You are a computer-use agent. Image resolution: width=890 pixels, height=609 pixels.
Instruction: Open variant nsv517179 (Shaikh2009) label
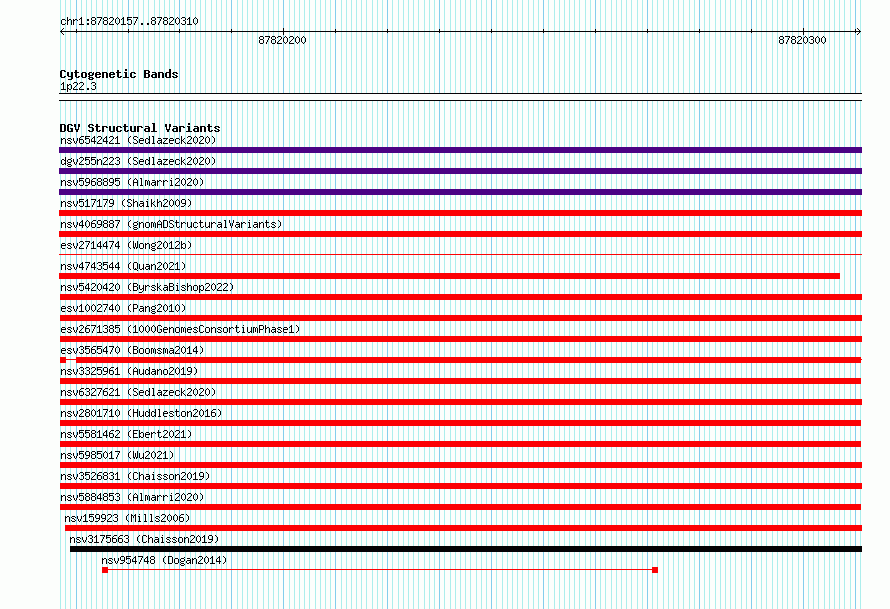[x=126, y=203]
